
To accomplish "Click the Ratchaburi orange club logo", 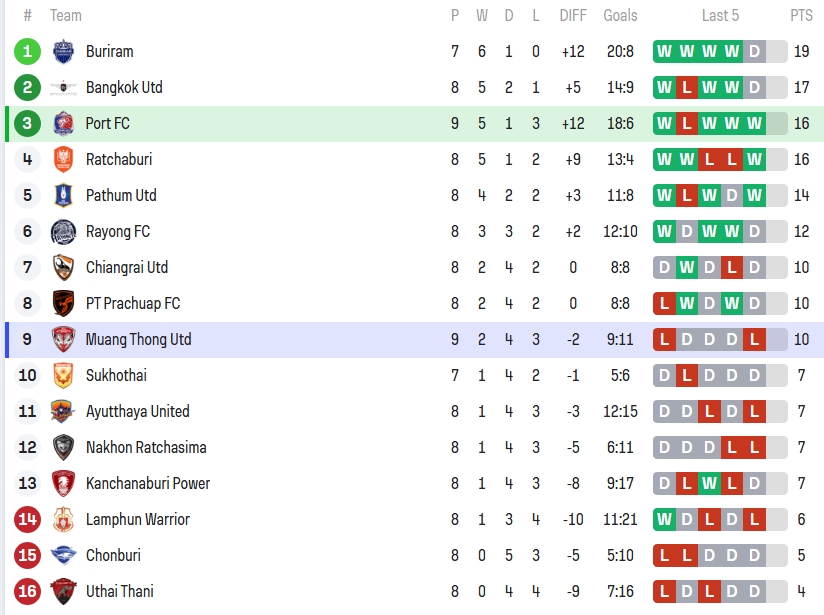I will [63, 159].
